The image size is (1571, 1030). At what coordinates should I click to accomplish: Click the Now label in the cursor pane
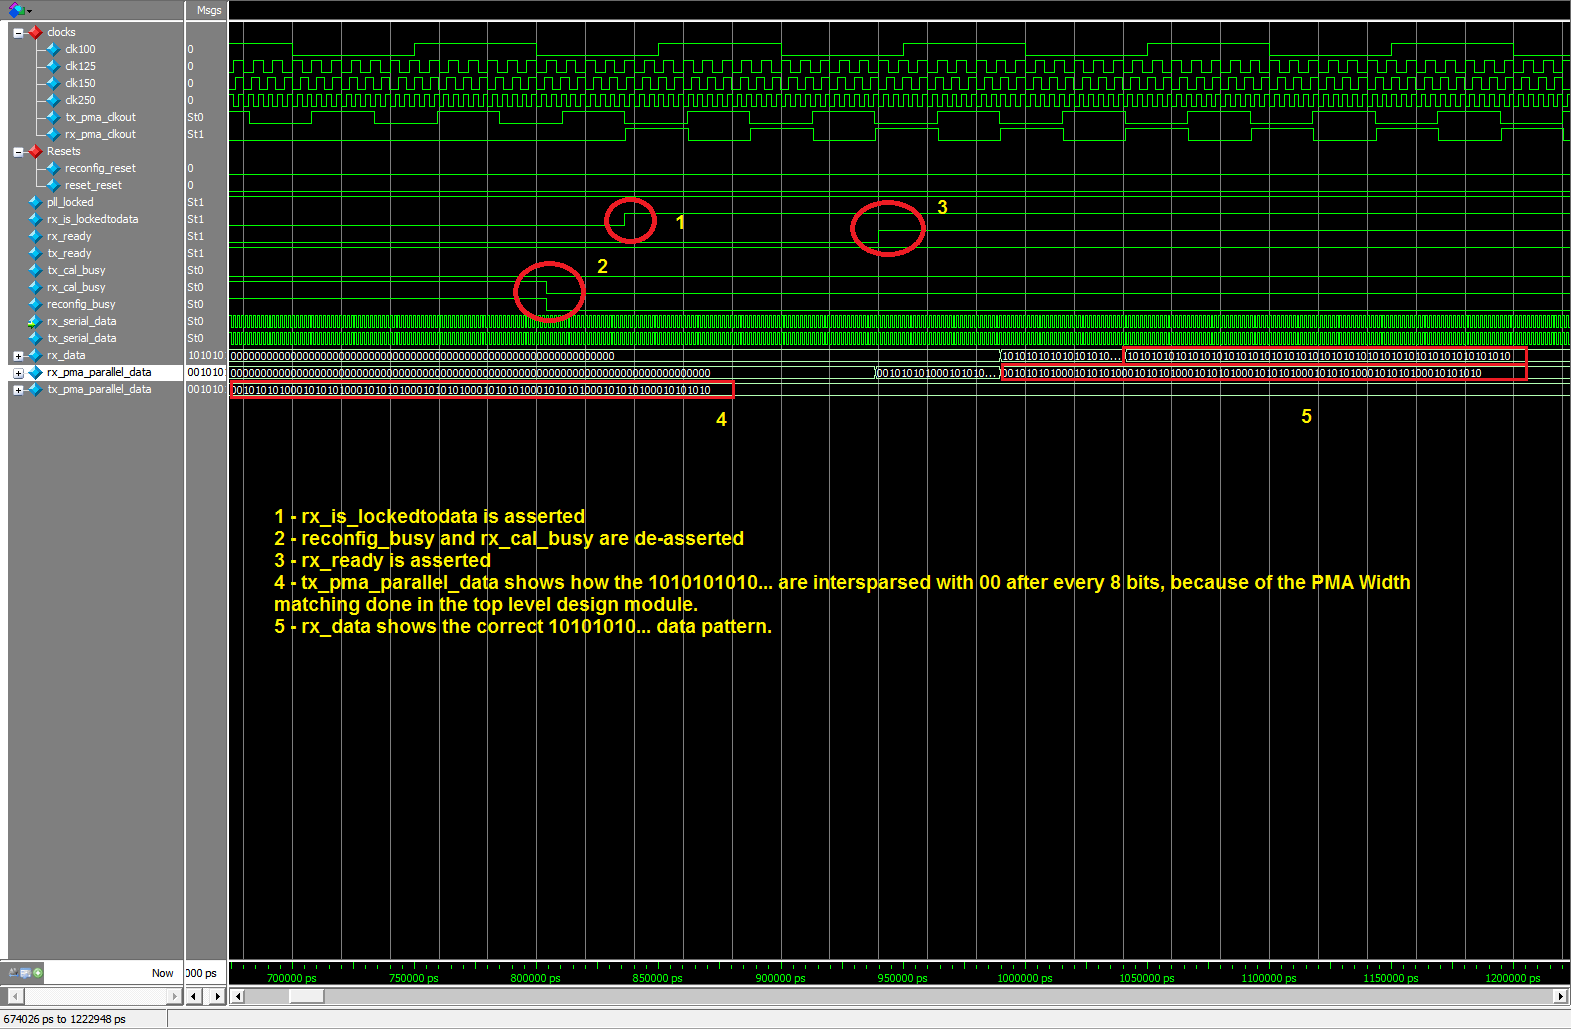pos(162,973)
